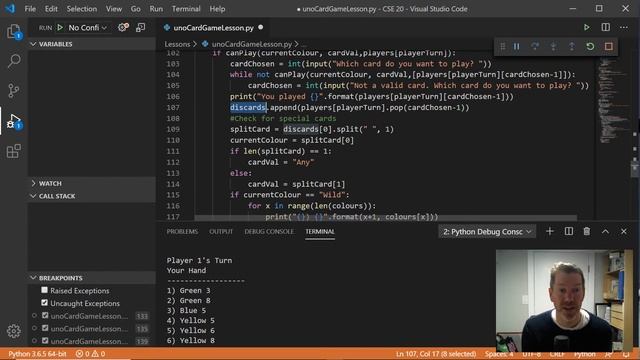Kill terminal with the trash icon
Viewport: 640px width, 360px height.
click(587, 231)
